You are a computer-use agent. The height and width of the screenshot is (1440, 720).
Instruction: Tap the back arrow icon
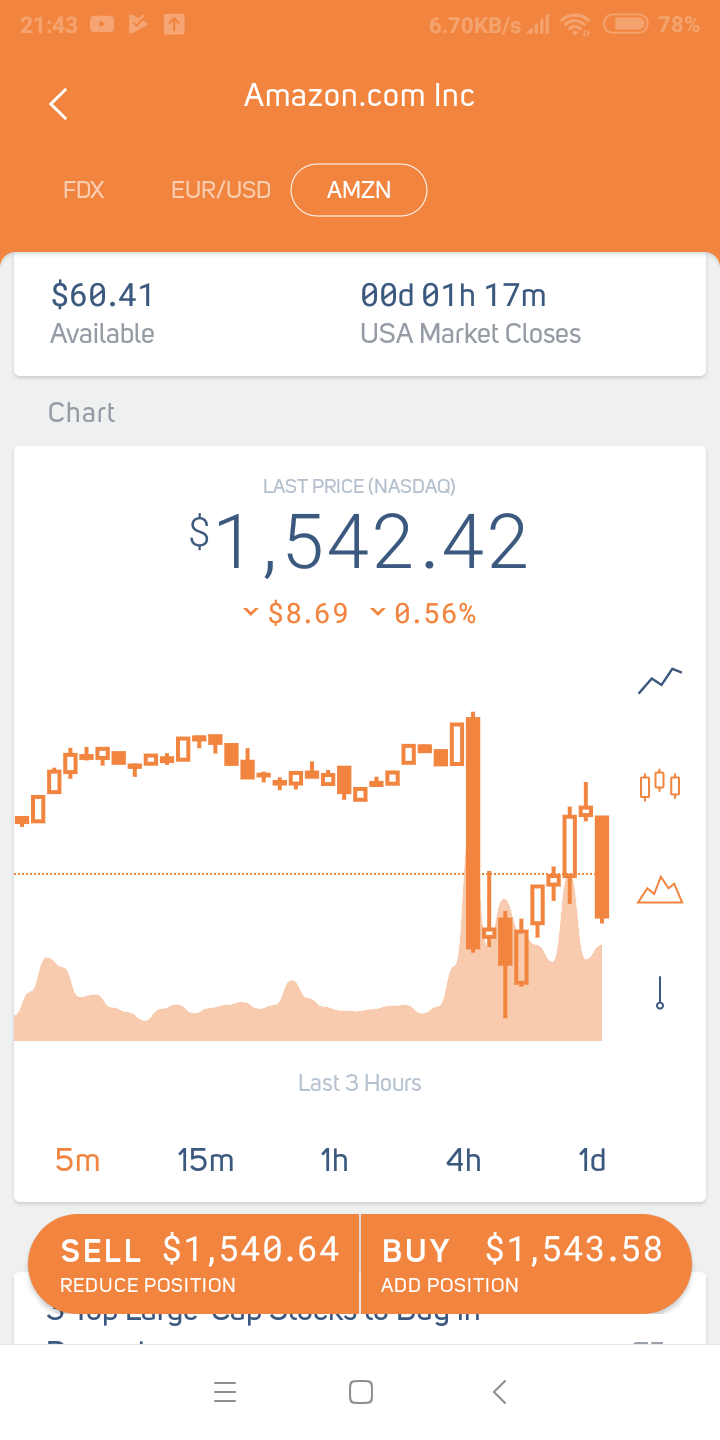pyautogui.click(x=59, y=103)
